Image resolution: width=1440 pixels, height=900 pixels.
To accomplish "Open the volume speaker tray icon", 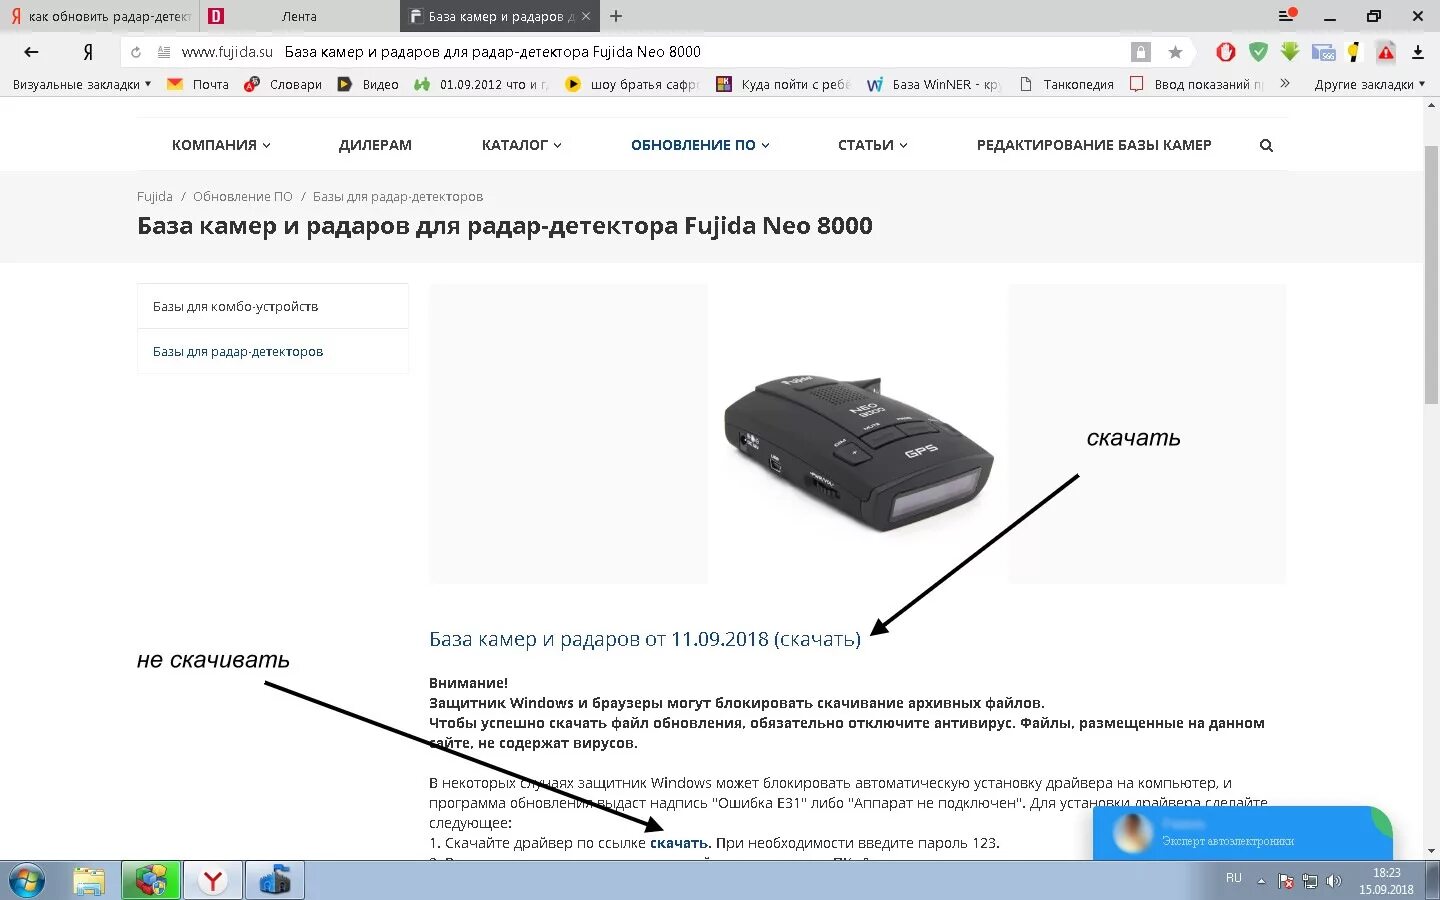I will [1333, 881].
